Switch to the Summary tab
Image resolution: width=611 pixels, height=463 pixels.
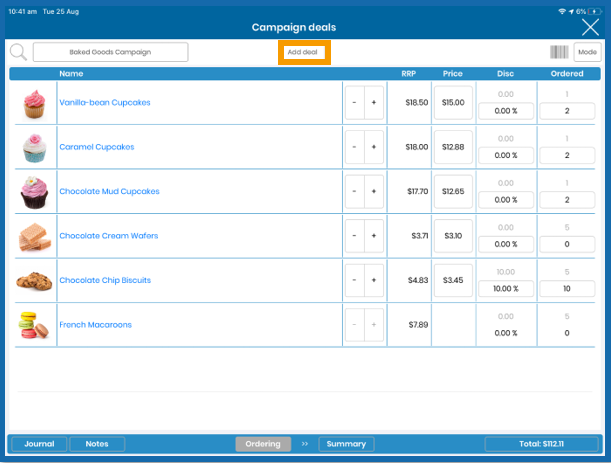tap(346, 444)
